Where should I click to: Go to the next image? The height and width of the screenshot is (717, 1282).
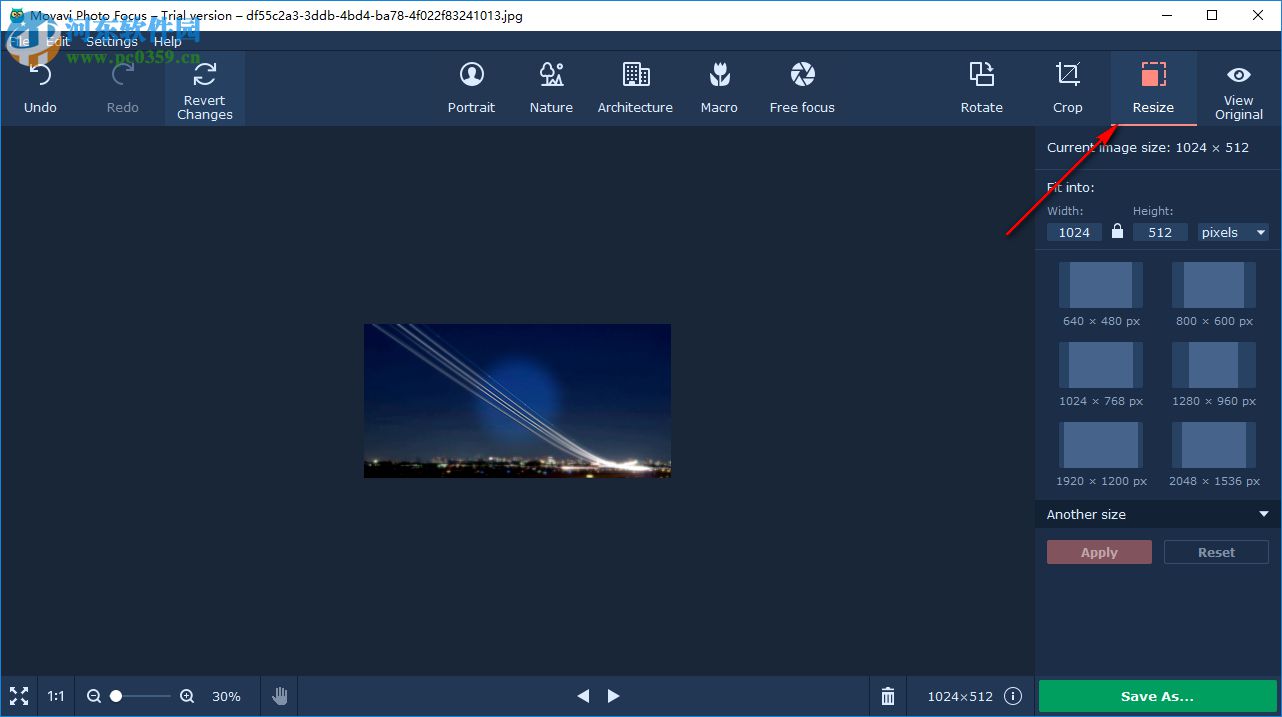(614, 696)
